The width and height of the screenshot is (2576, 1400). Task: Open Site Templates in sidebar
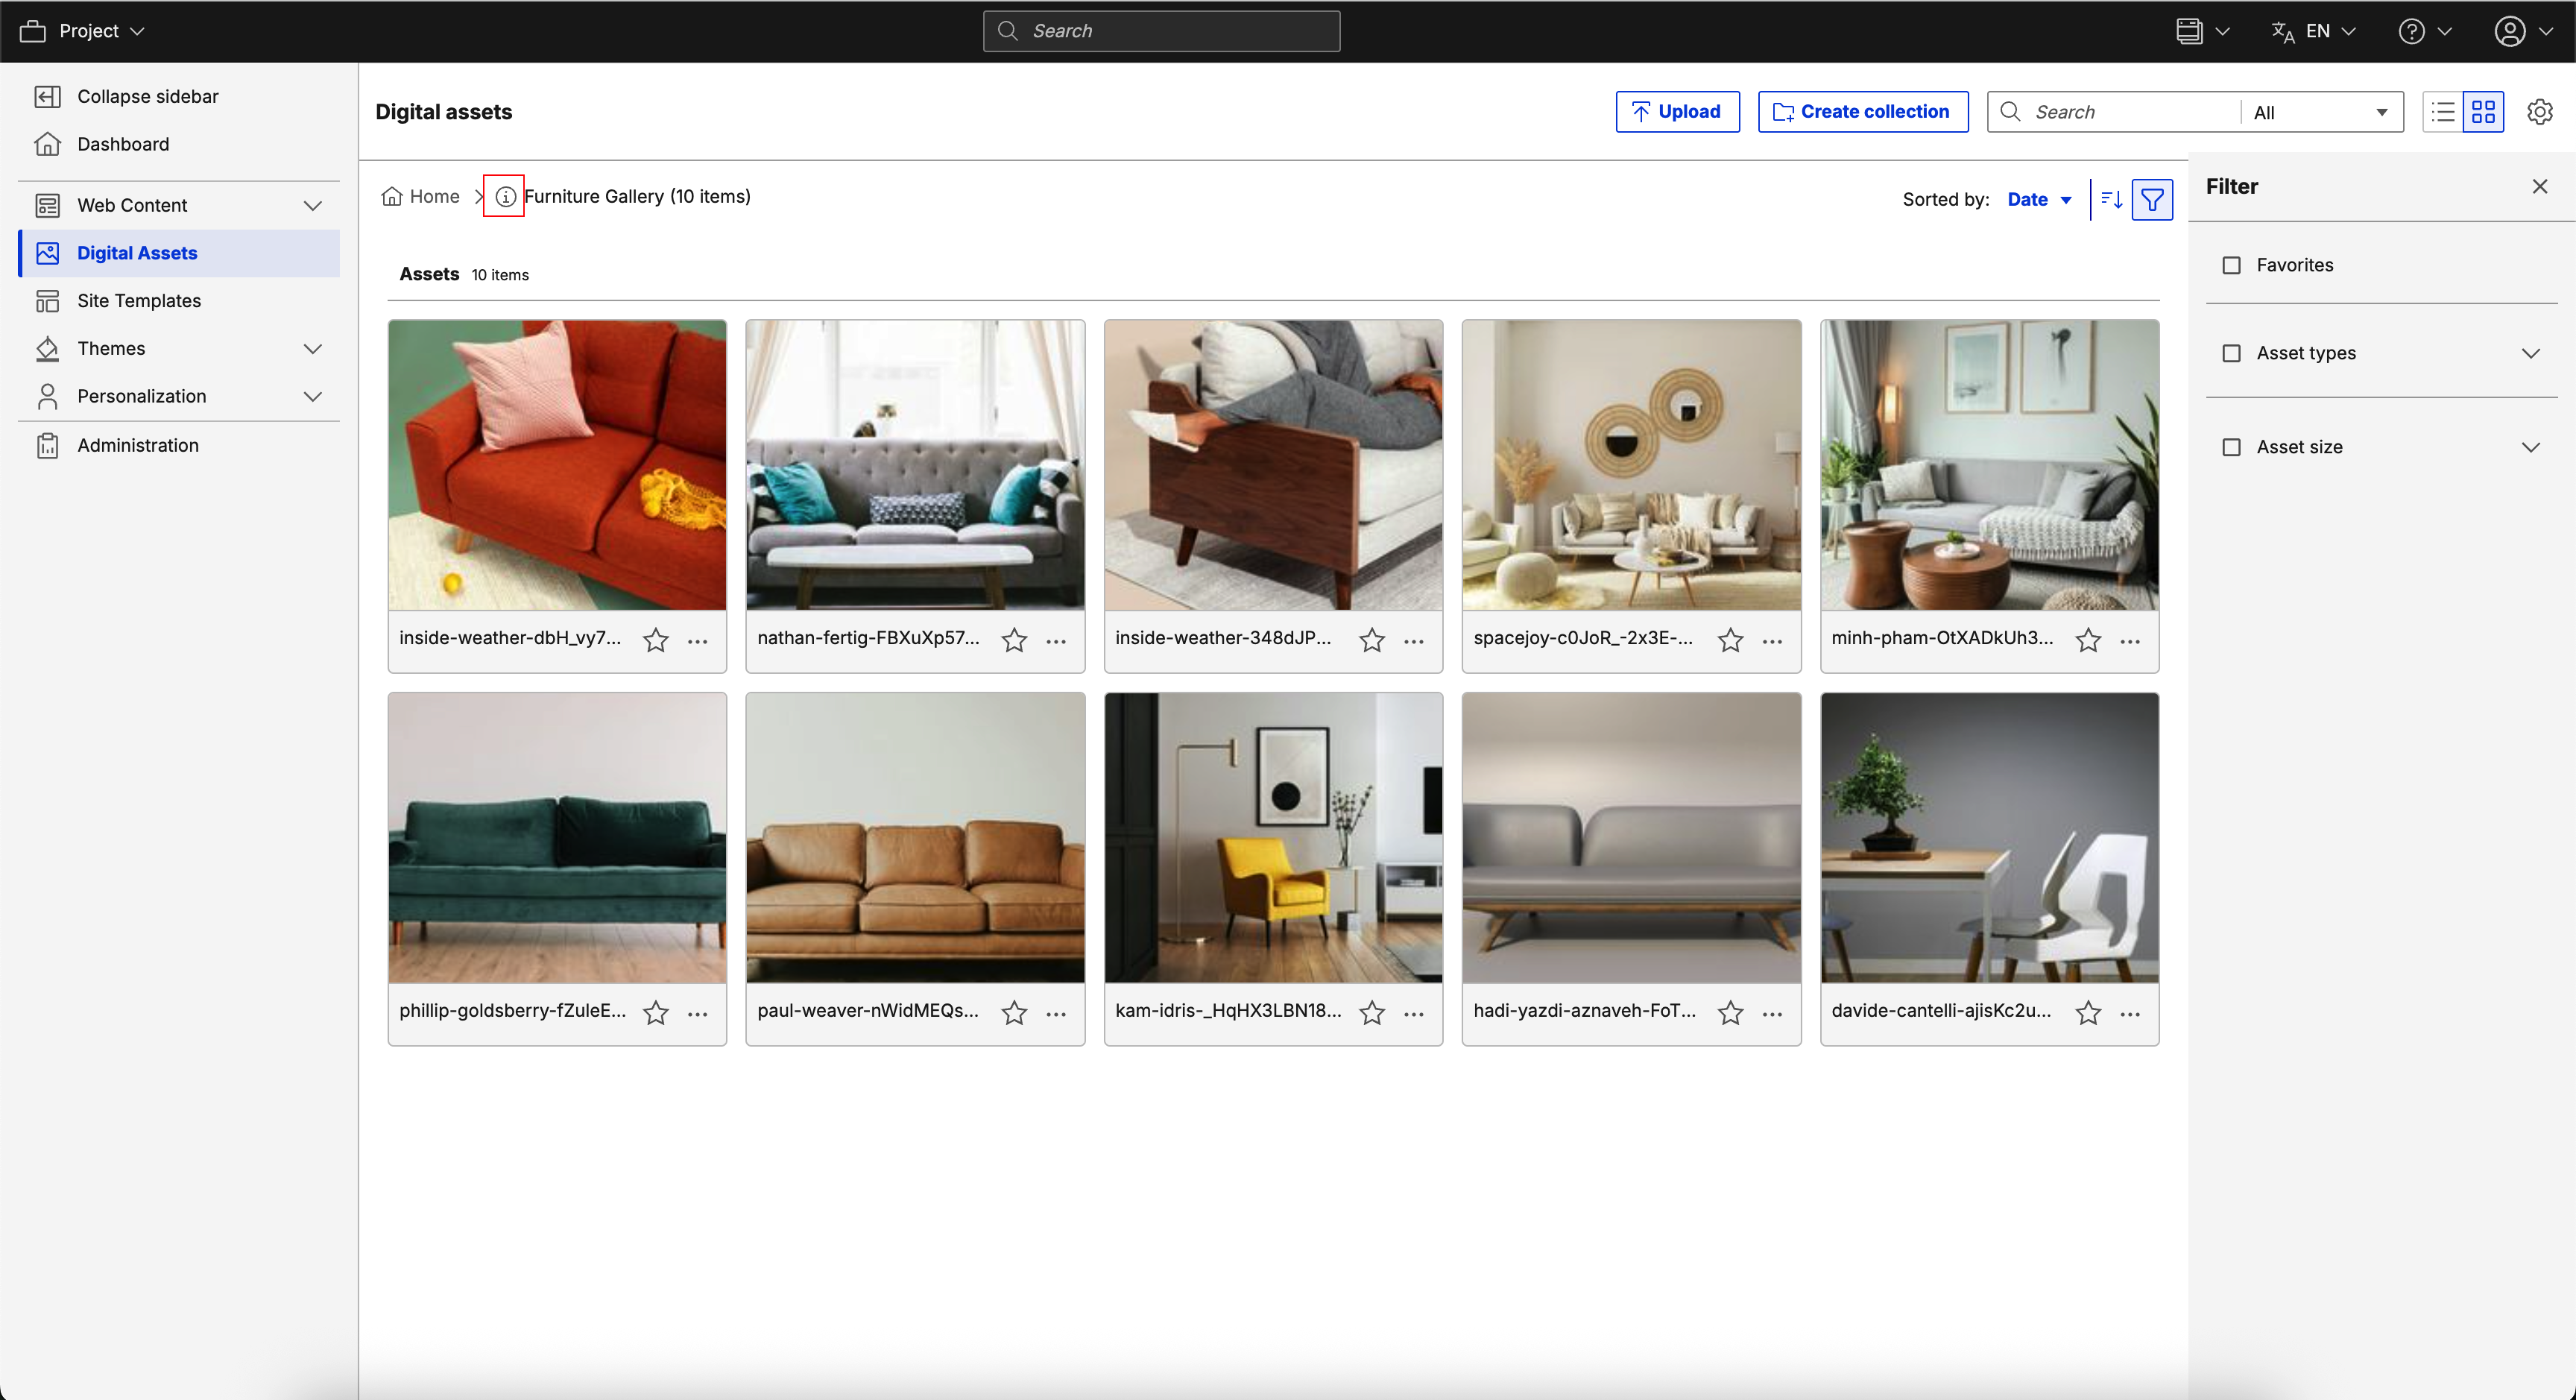pyautogui.click(x=139, y=300)
